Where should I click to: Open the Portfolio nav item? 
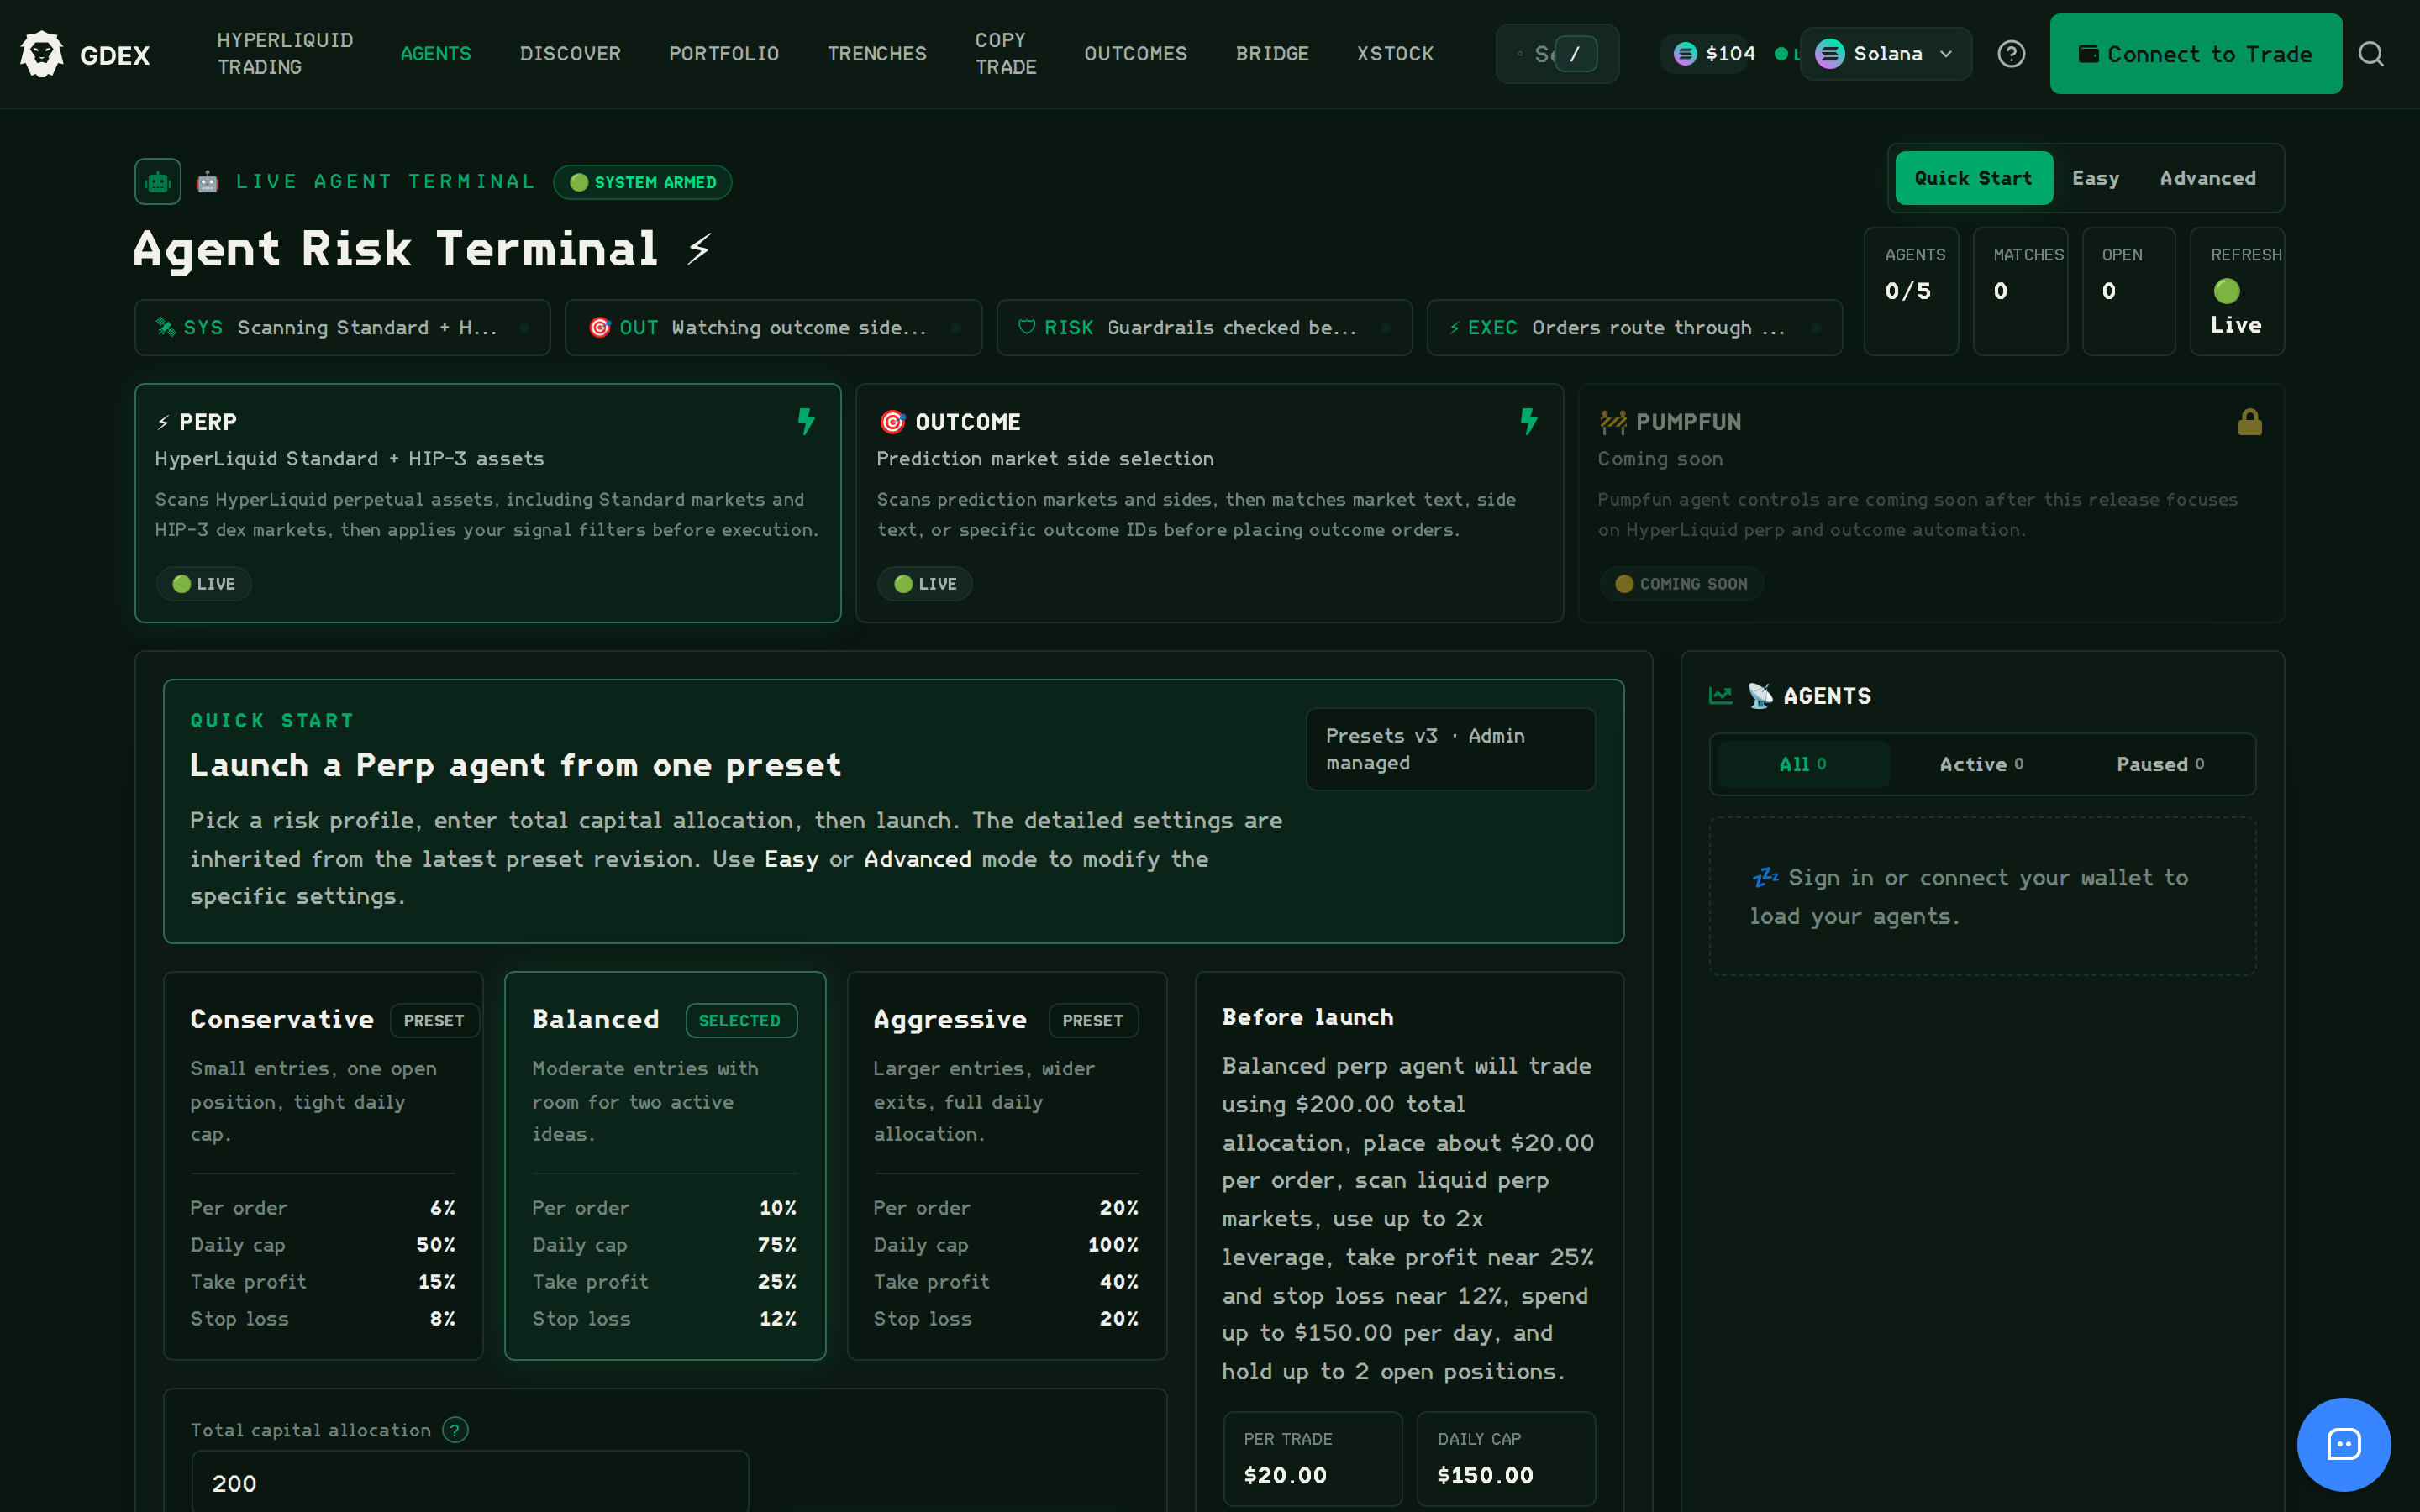pos(724,54)
